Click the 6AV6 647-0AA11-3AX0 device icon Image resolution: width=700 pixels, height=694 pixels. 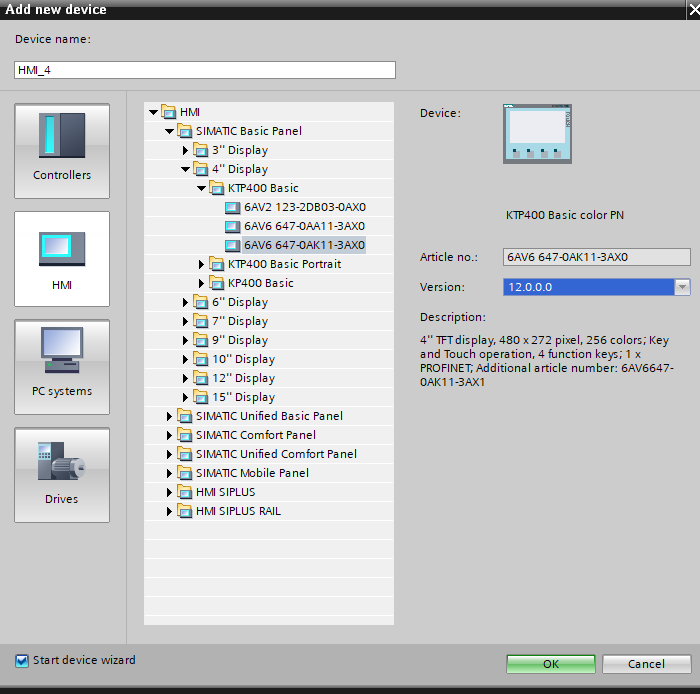pyautogui.click(x=232, y=226)
